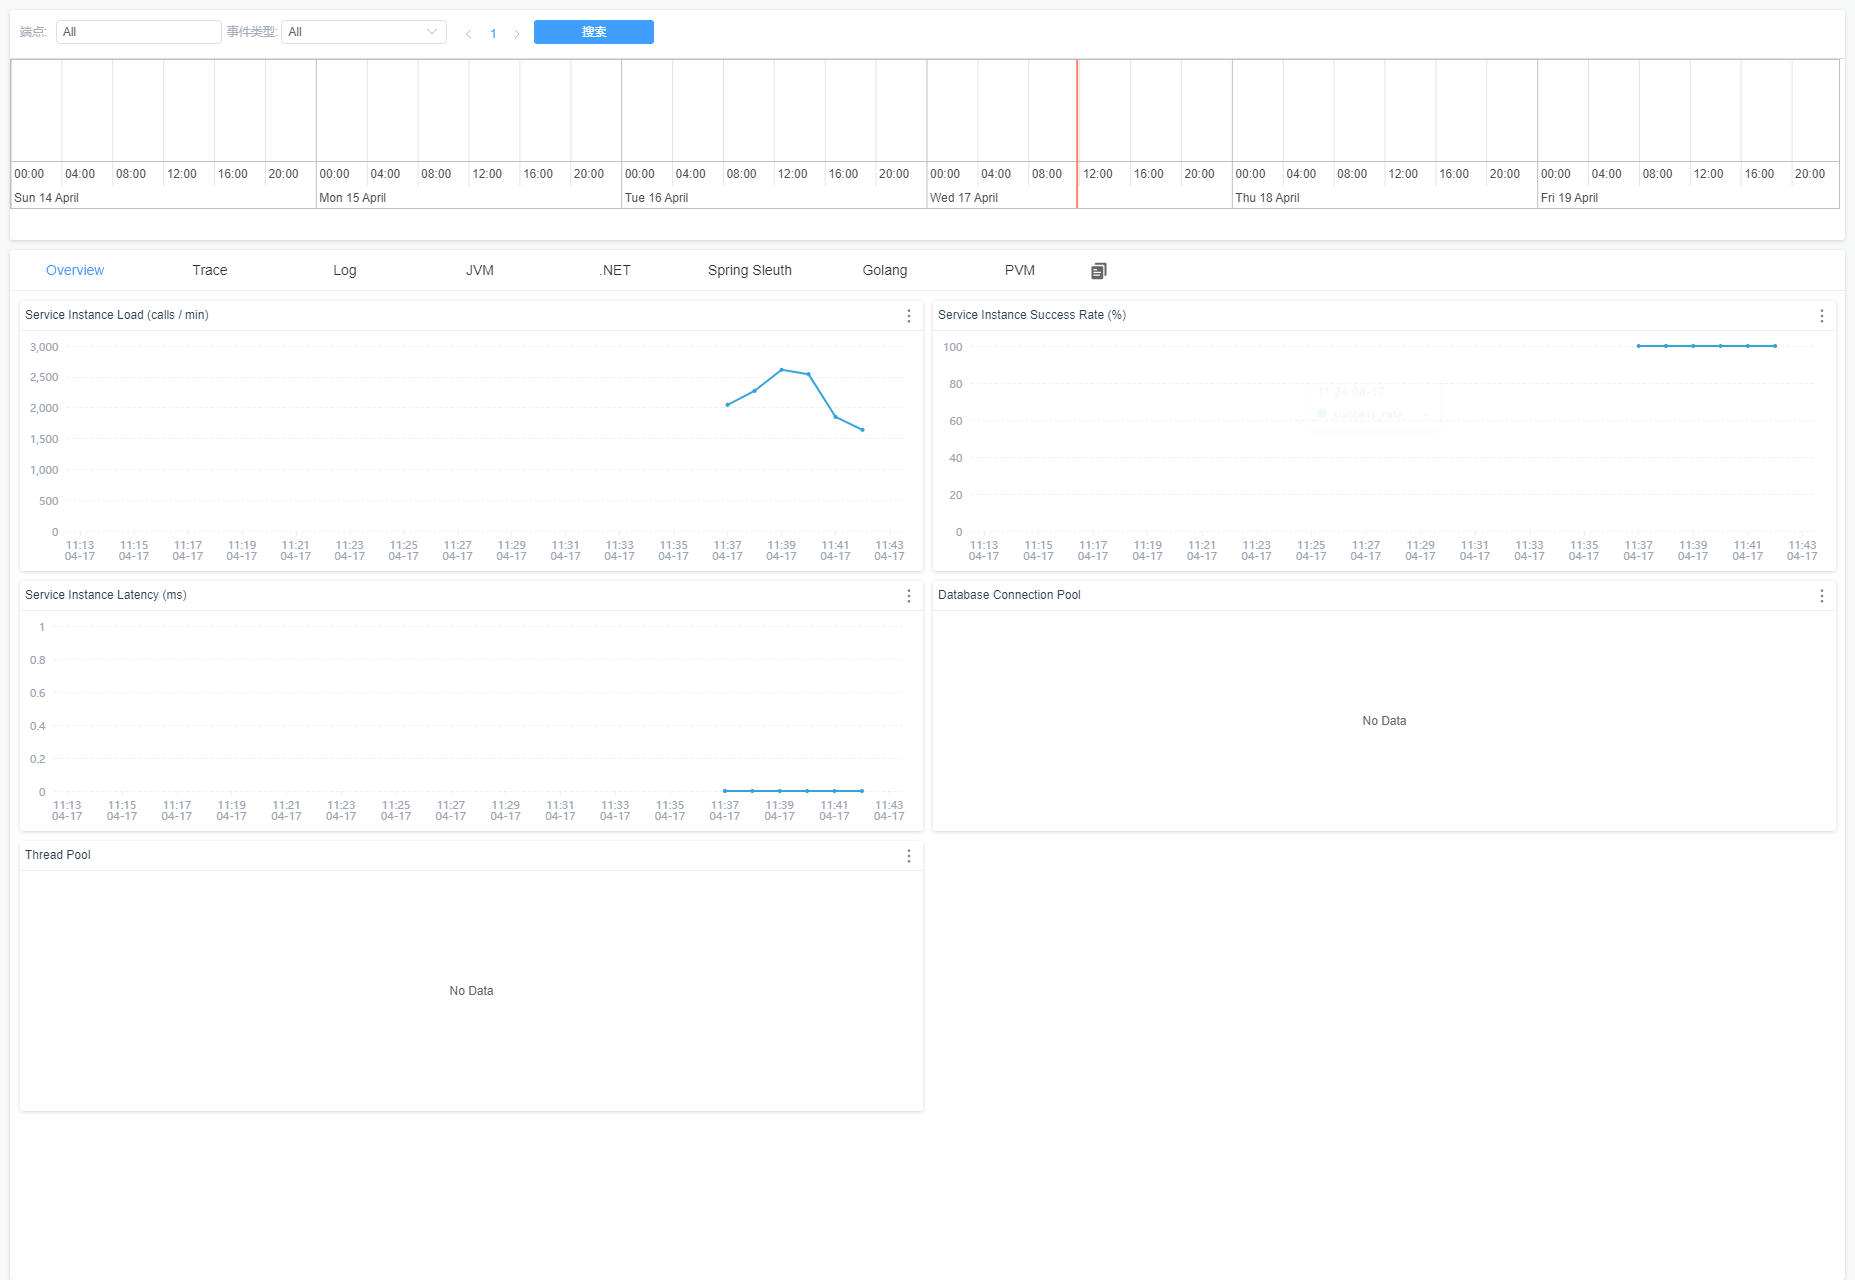Viewport: 1855px width, 1280px height.
Task: Open the Service Instance Latency options menu
Action: tap(908, 596)
